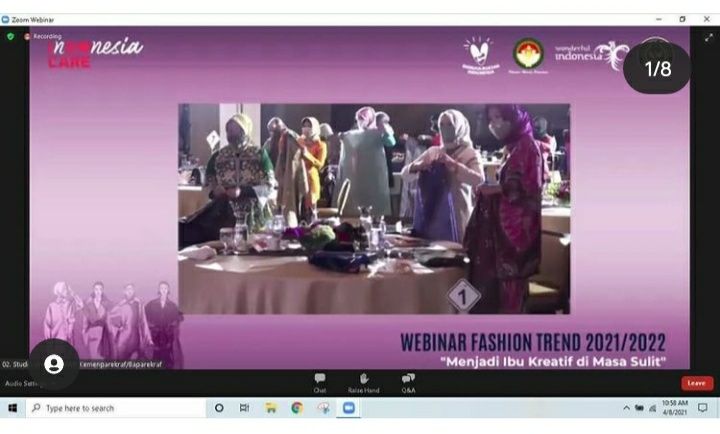The image size is (720, 434).
Task: Click the round profile avatar button
Action: (54, 364)
